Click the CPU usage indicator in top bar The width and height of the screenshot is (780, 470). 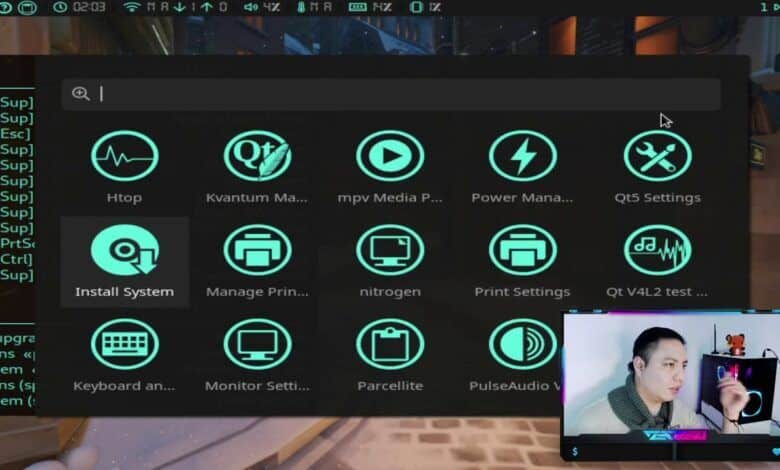coord(426,7)
